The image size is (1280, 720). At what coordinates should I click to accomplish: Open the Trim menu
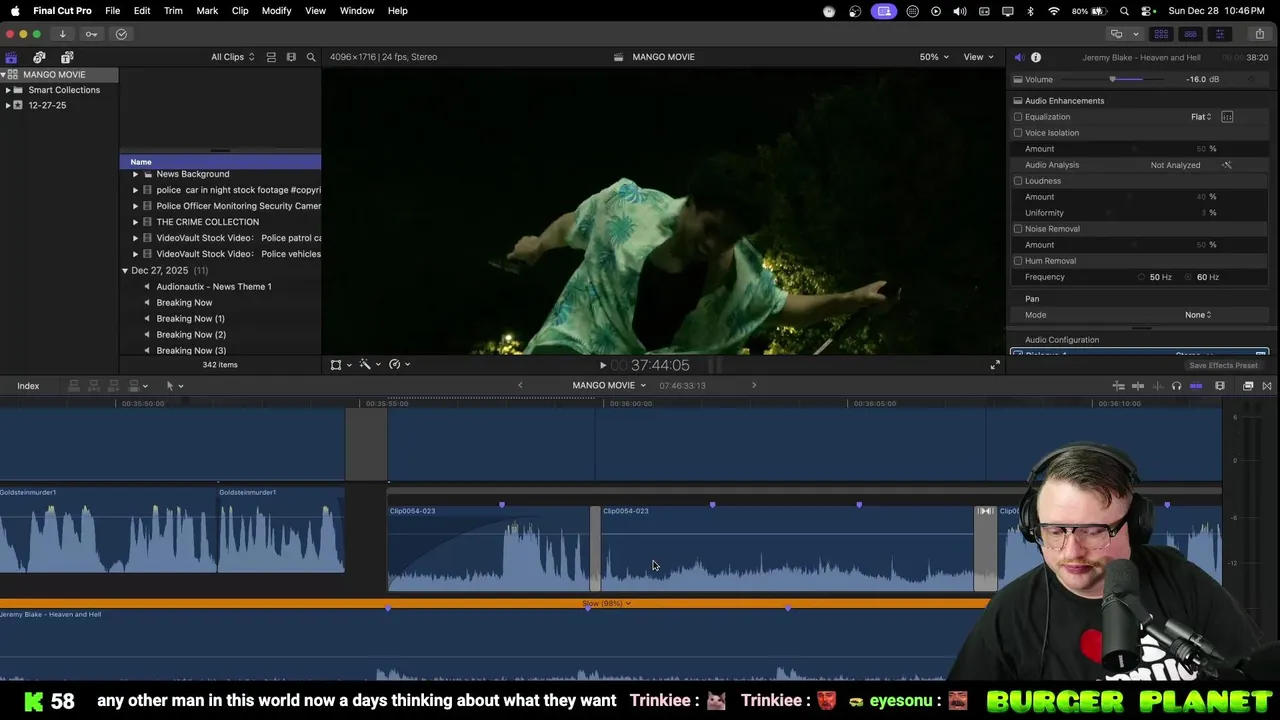click(x=173, y=11)
